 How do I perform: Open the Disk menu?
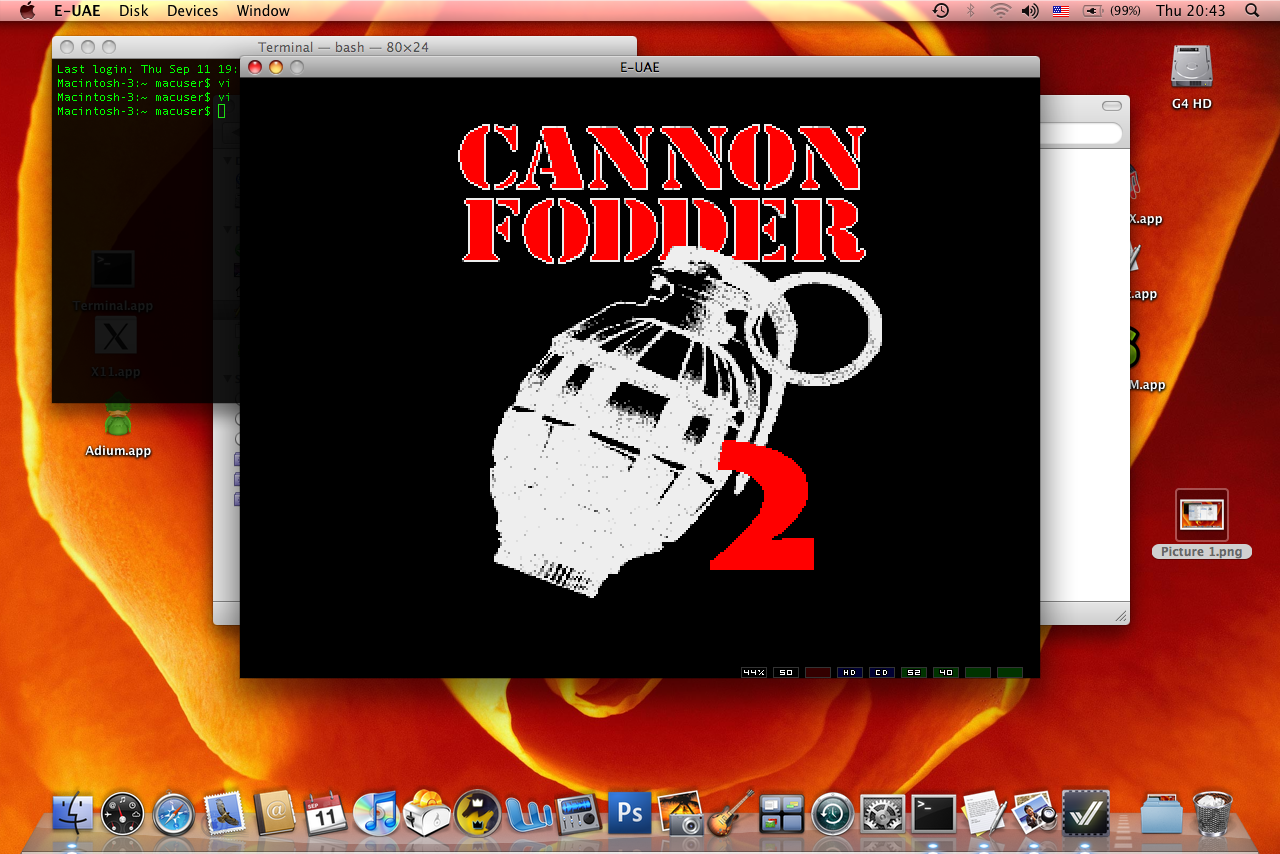point(133,11)
